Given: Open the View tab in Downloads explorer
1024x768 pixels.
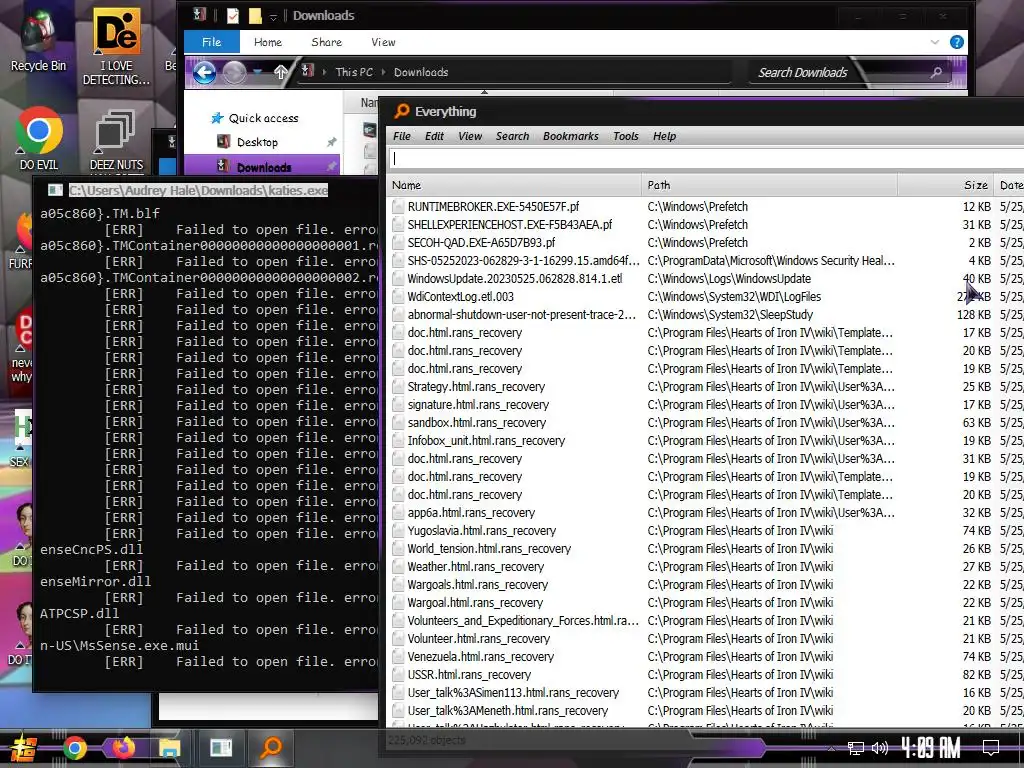Looking at the screenshot, I should click(x=383, y=42).
